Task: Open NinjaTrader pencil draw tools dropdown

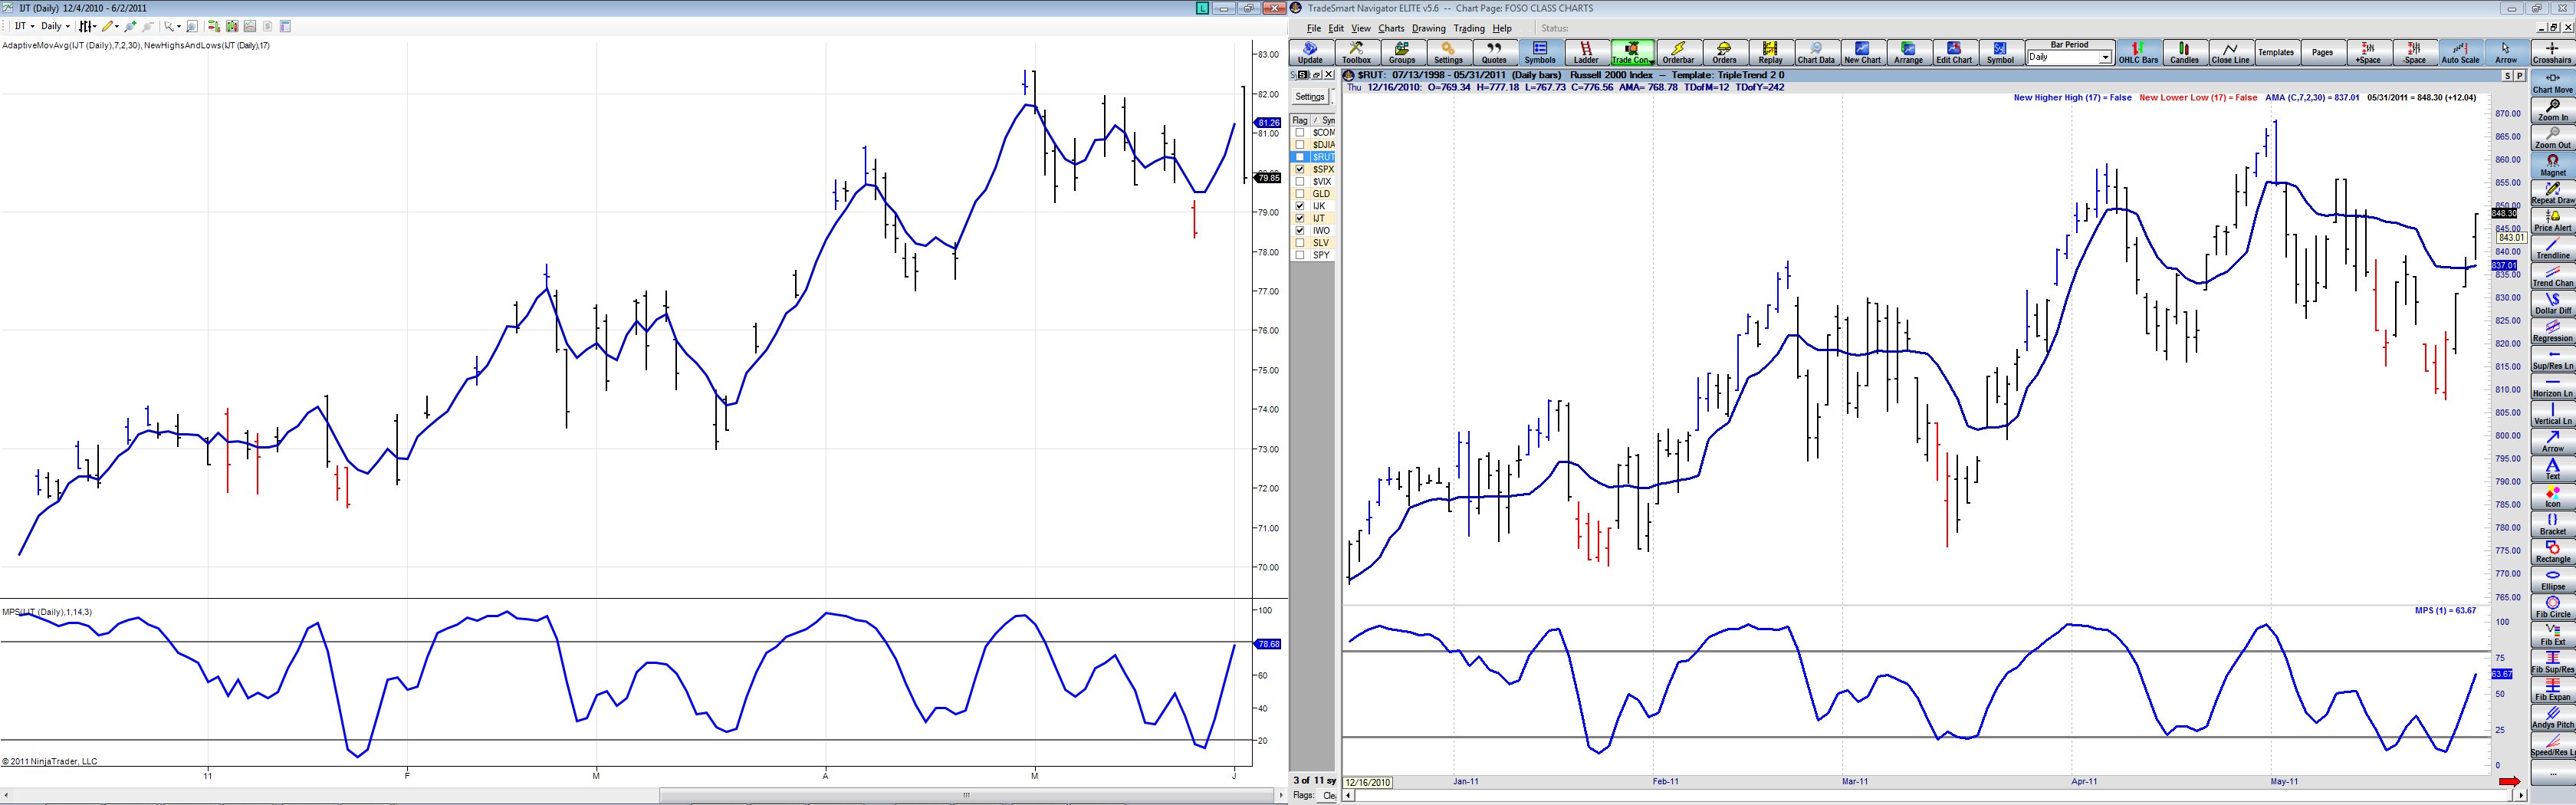Action: tap(110, 26)
